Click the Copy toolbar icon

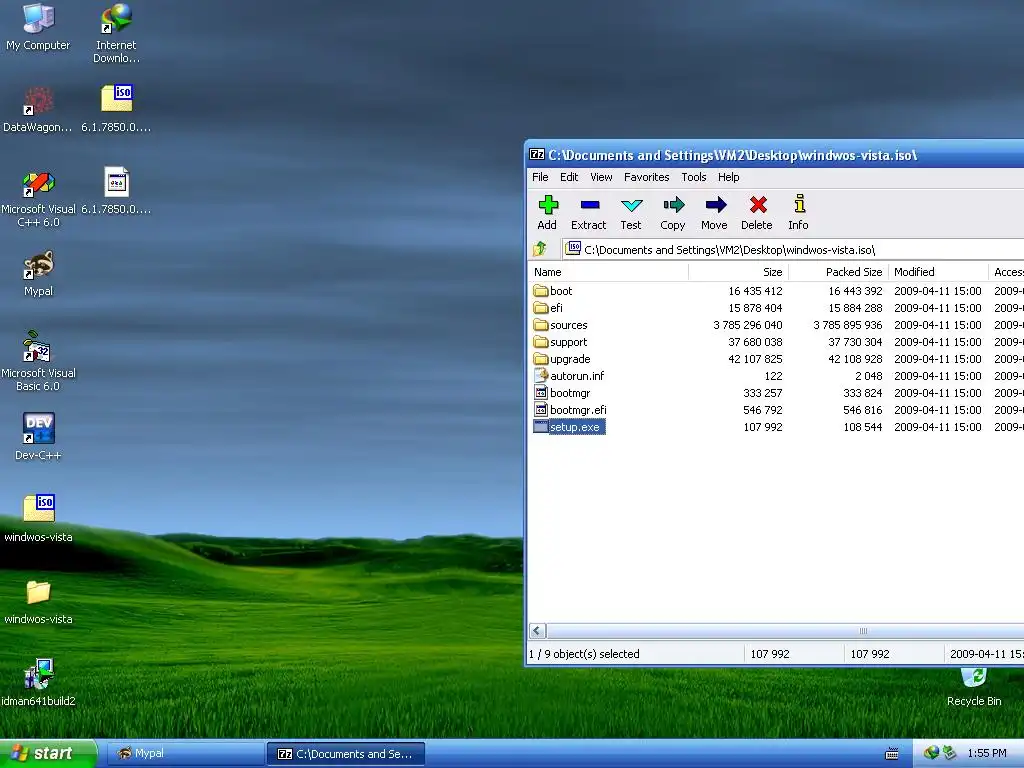[x=673, y=212]
